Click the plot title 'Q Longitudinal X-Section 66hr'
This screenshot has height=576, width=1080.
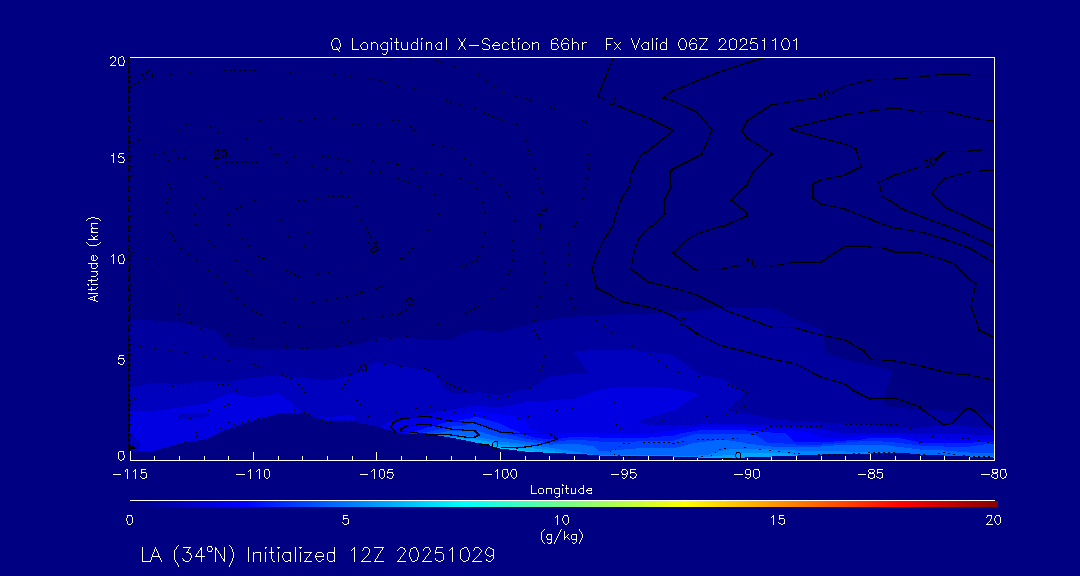459,45
